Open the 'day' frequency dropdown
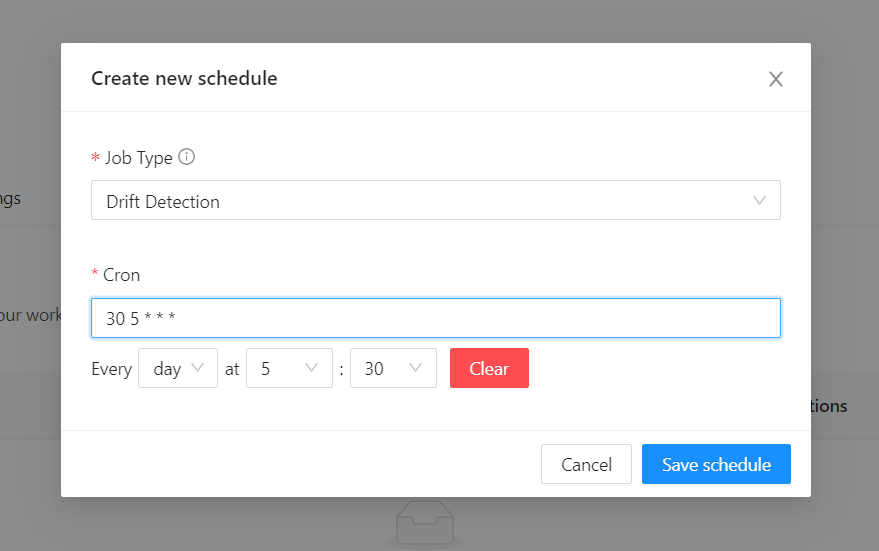Image resolution: width=879 pixels, height=551 pixels. click(x=178, y=368)
